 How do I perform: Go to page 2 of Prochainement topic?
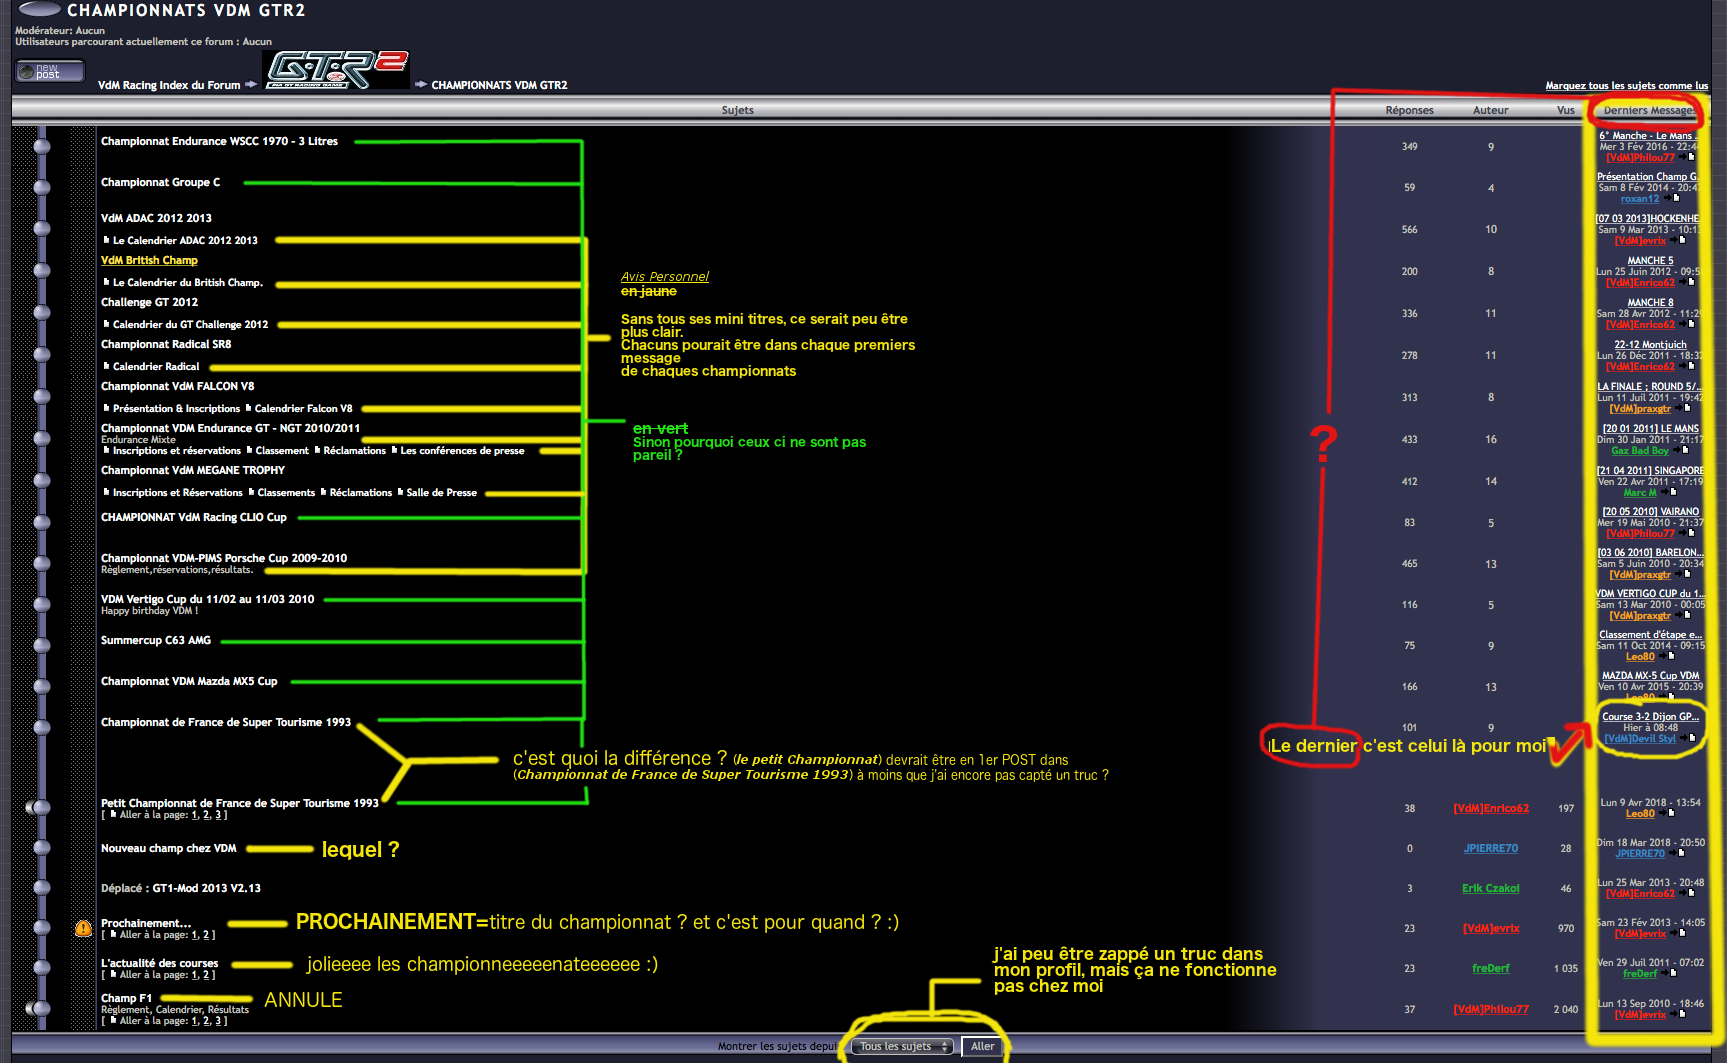click(207, 935)
